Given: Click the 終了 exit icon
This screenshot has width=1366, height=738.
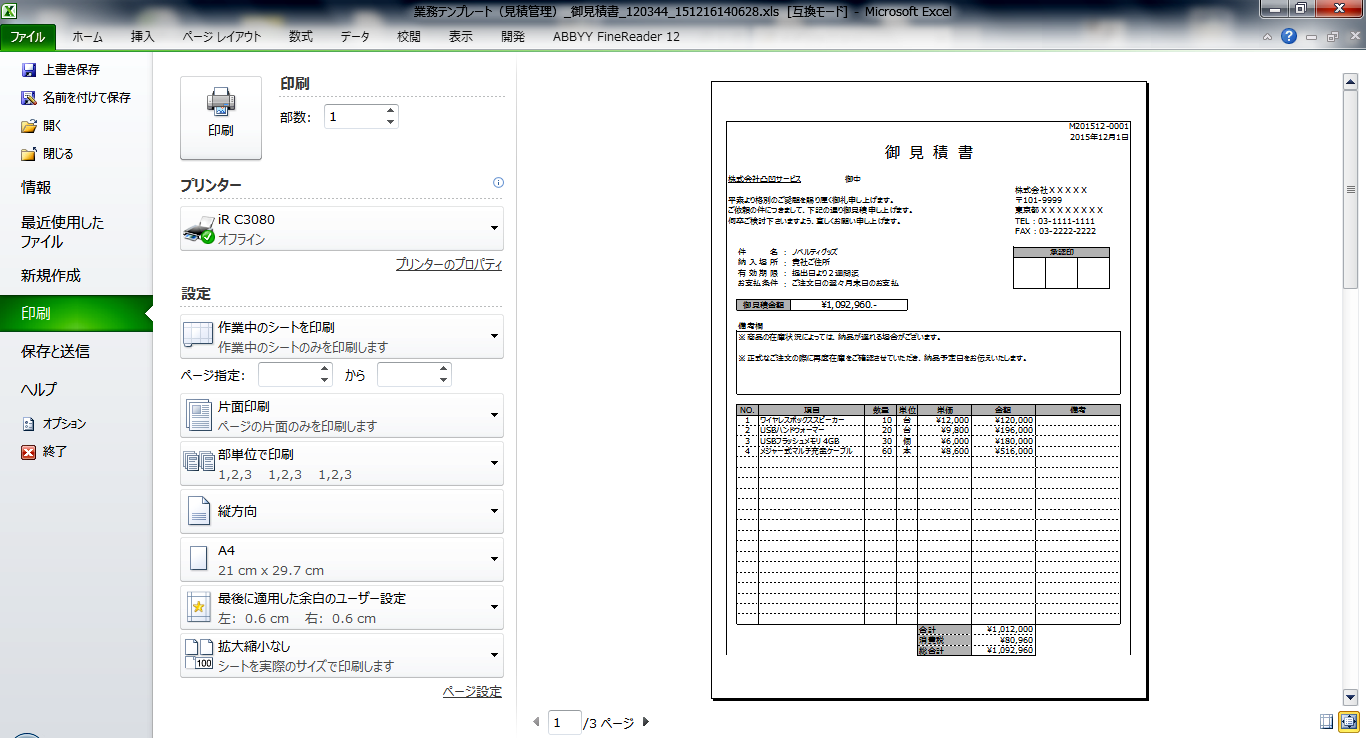Looking at the screenshot, I should (29, 452).
